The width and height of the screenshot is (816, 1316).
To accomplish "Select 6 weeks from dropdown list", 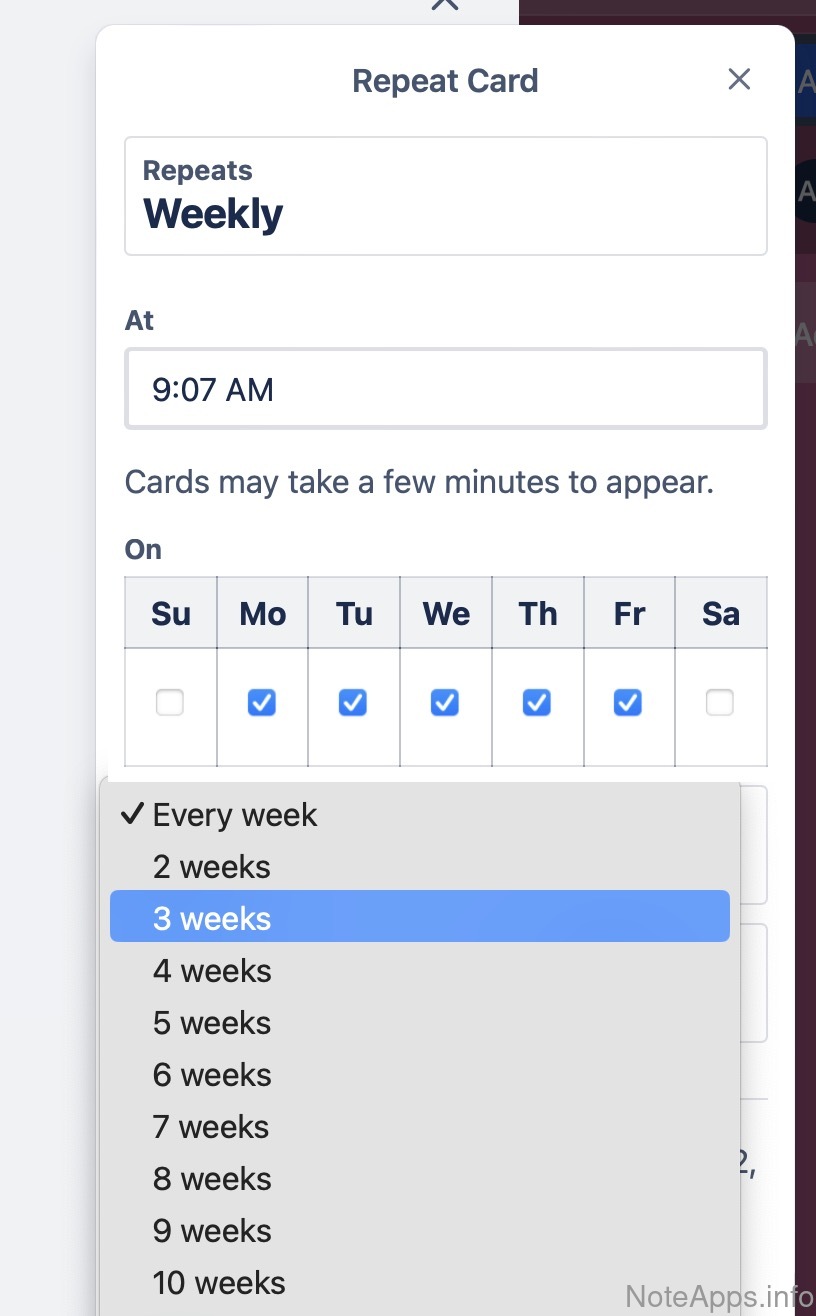I will click(212, 1075).
